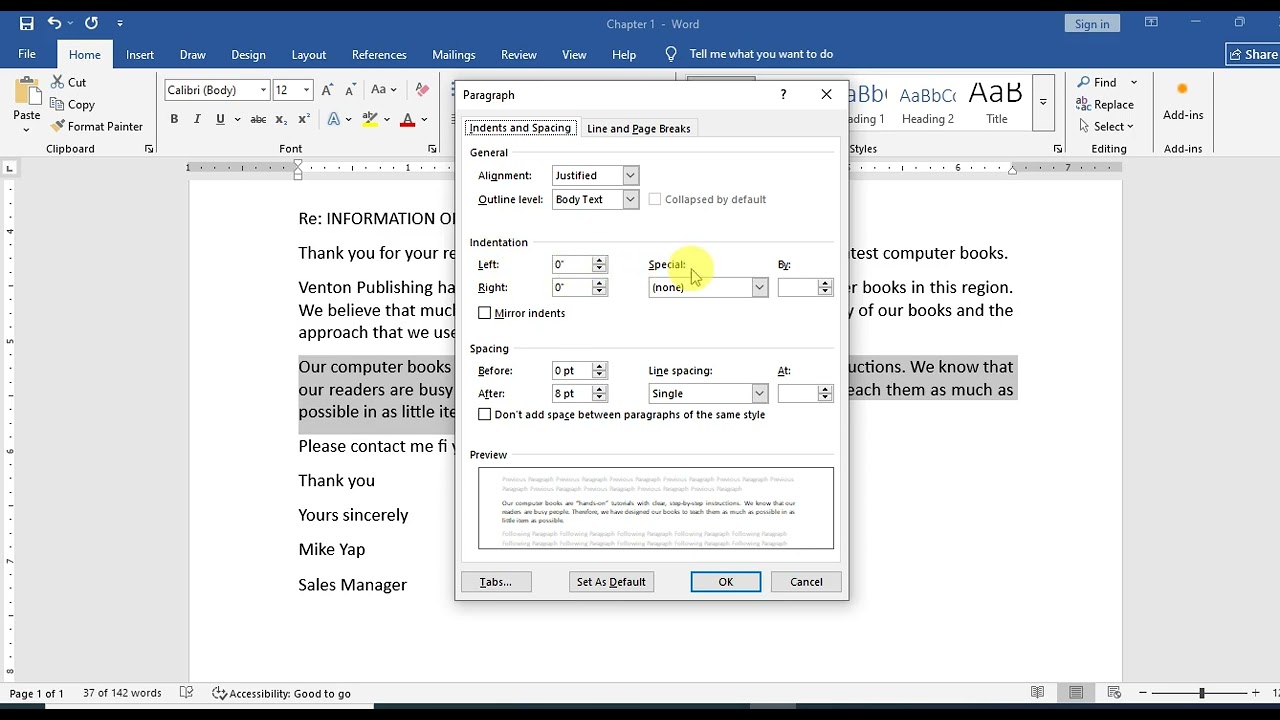Cut the selected text
The height and width of the screenshot is (720, 1280).
(68, 82)
